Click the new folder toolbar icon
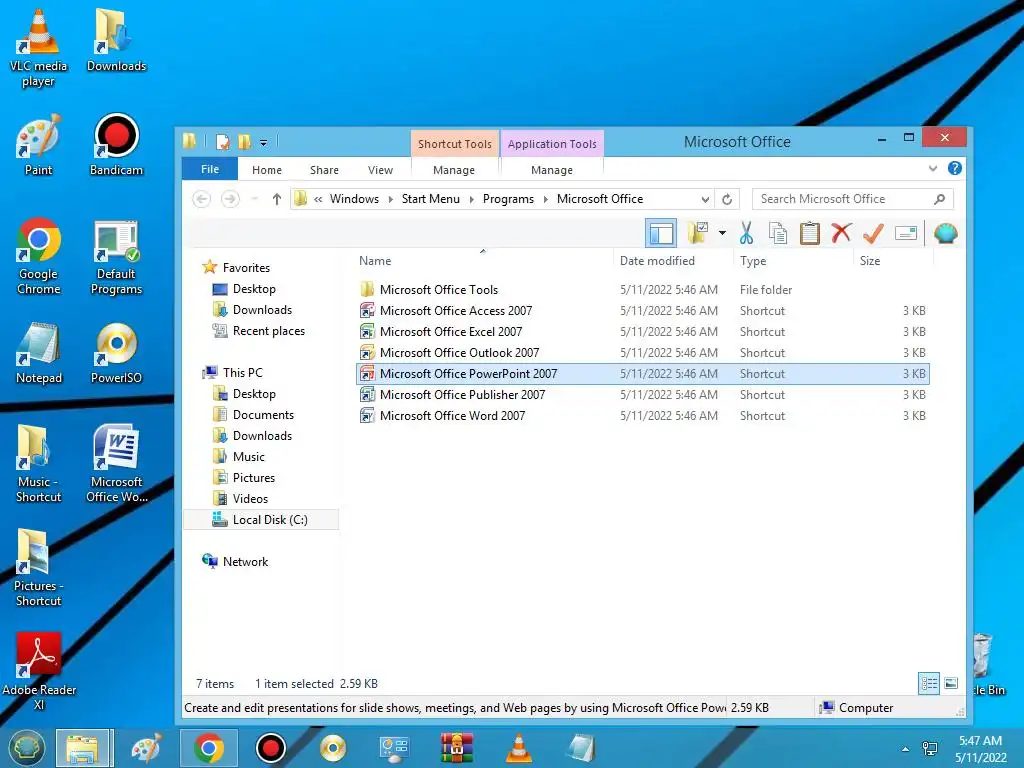 click(x=697, y=233)
